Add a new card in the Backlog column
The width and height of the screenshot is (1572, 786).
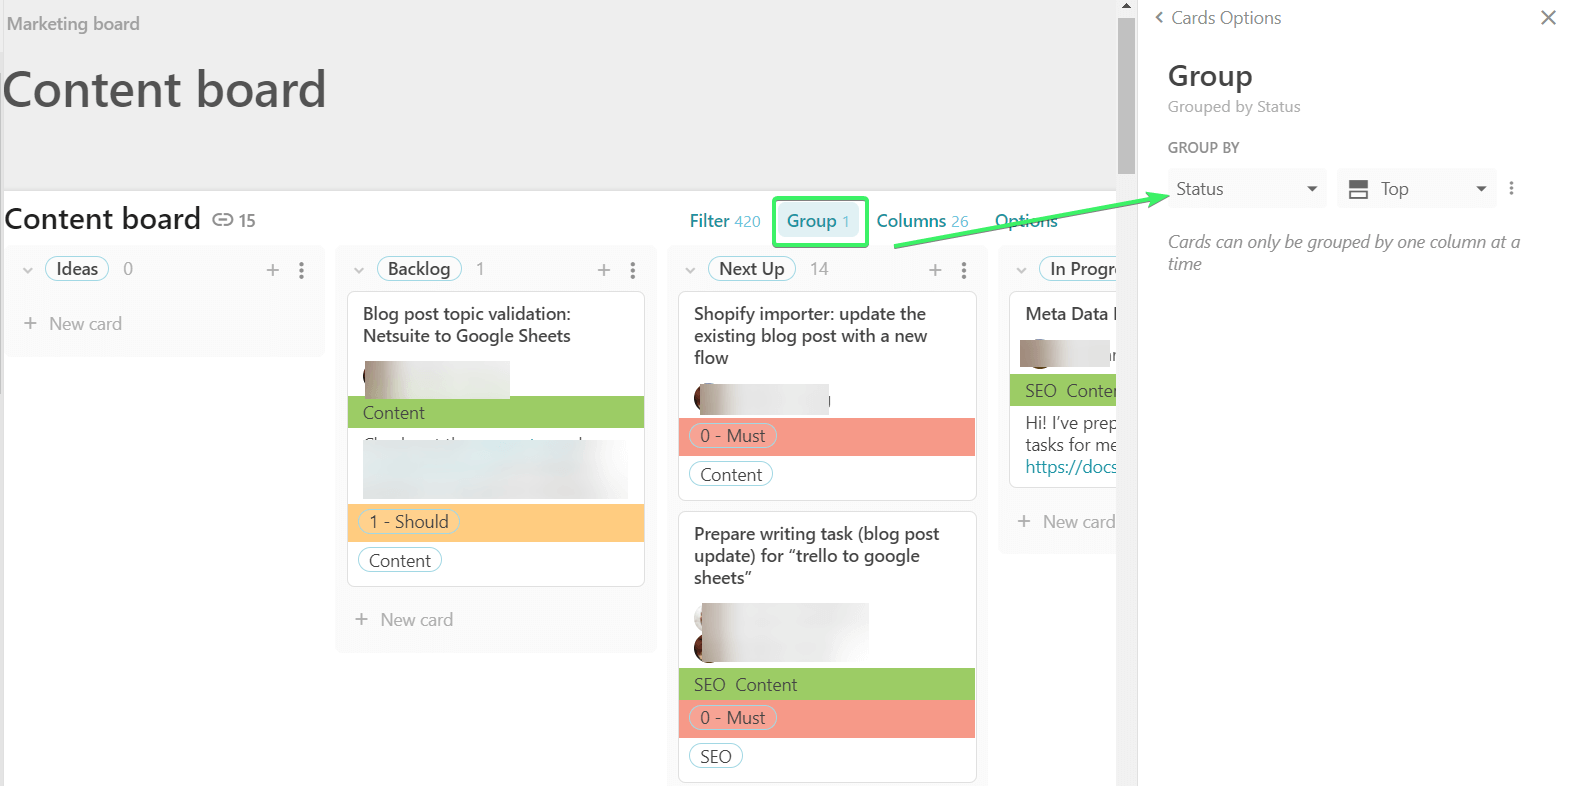pyautogui.click(x=404, y=620)
